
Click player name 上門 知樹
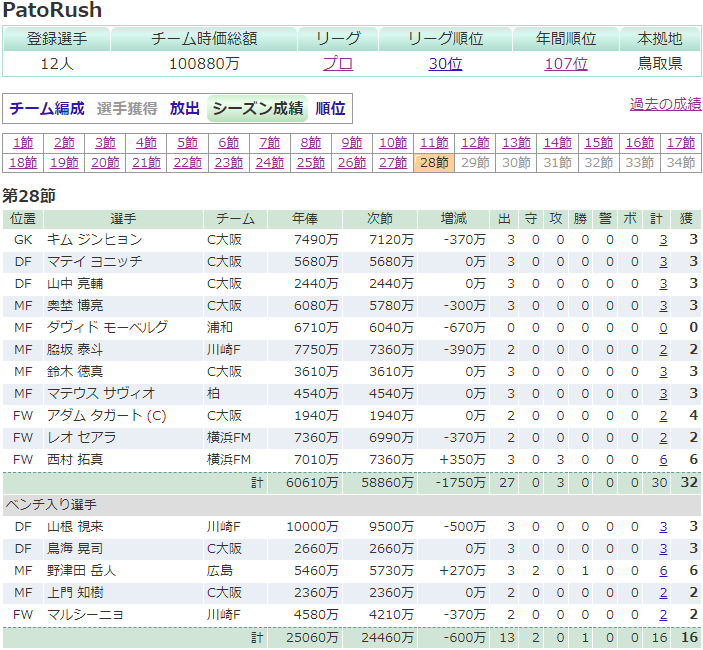75,593
